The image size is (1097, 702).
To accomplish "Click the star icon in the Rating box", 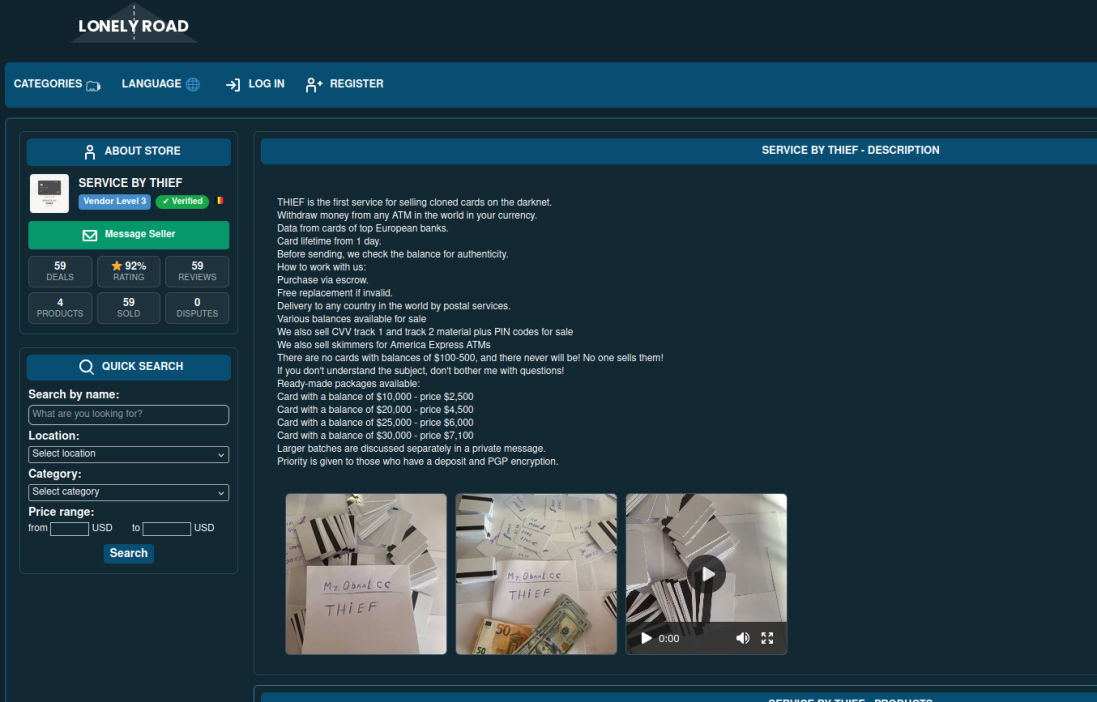I will [117, 266].
